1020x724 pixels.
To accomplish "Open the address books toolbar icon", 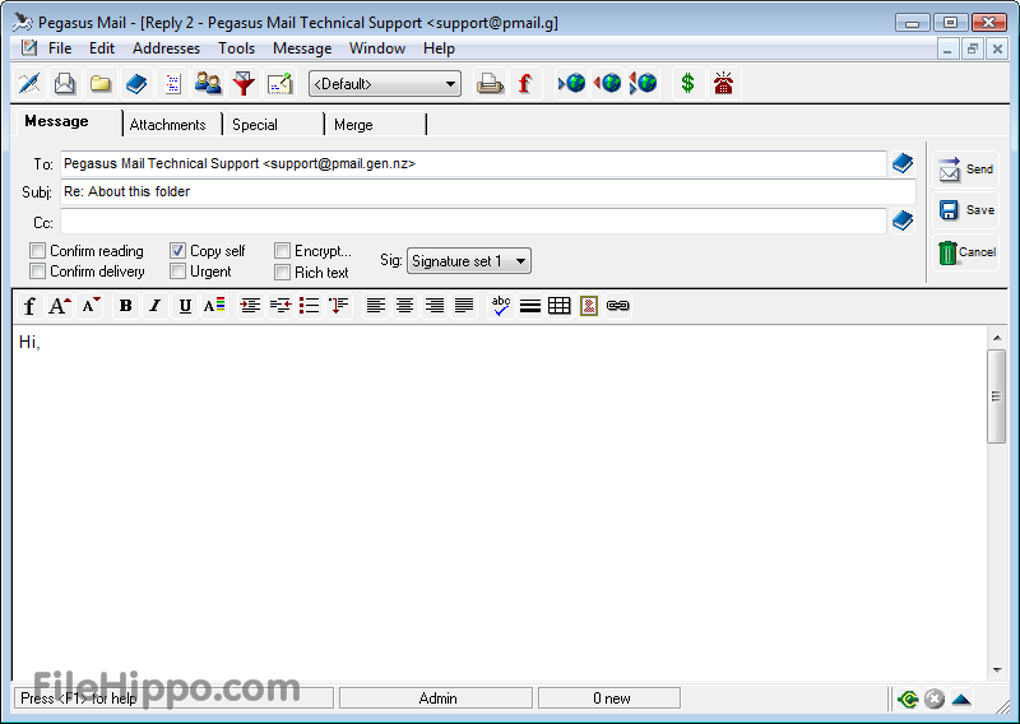I will tap(136, 84).
